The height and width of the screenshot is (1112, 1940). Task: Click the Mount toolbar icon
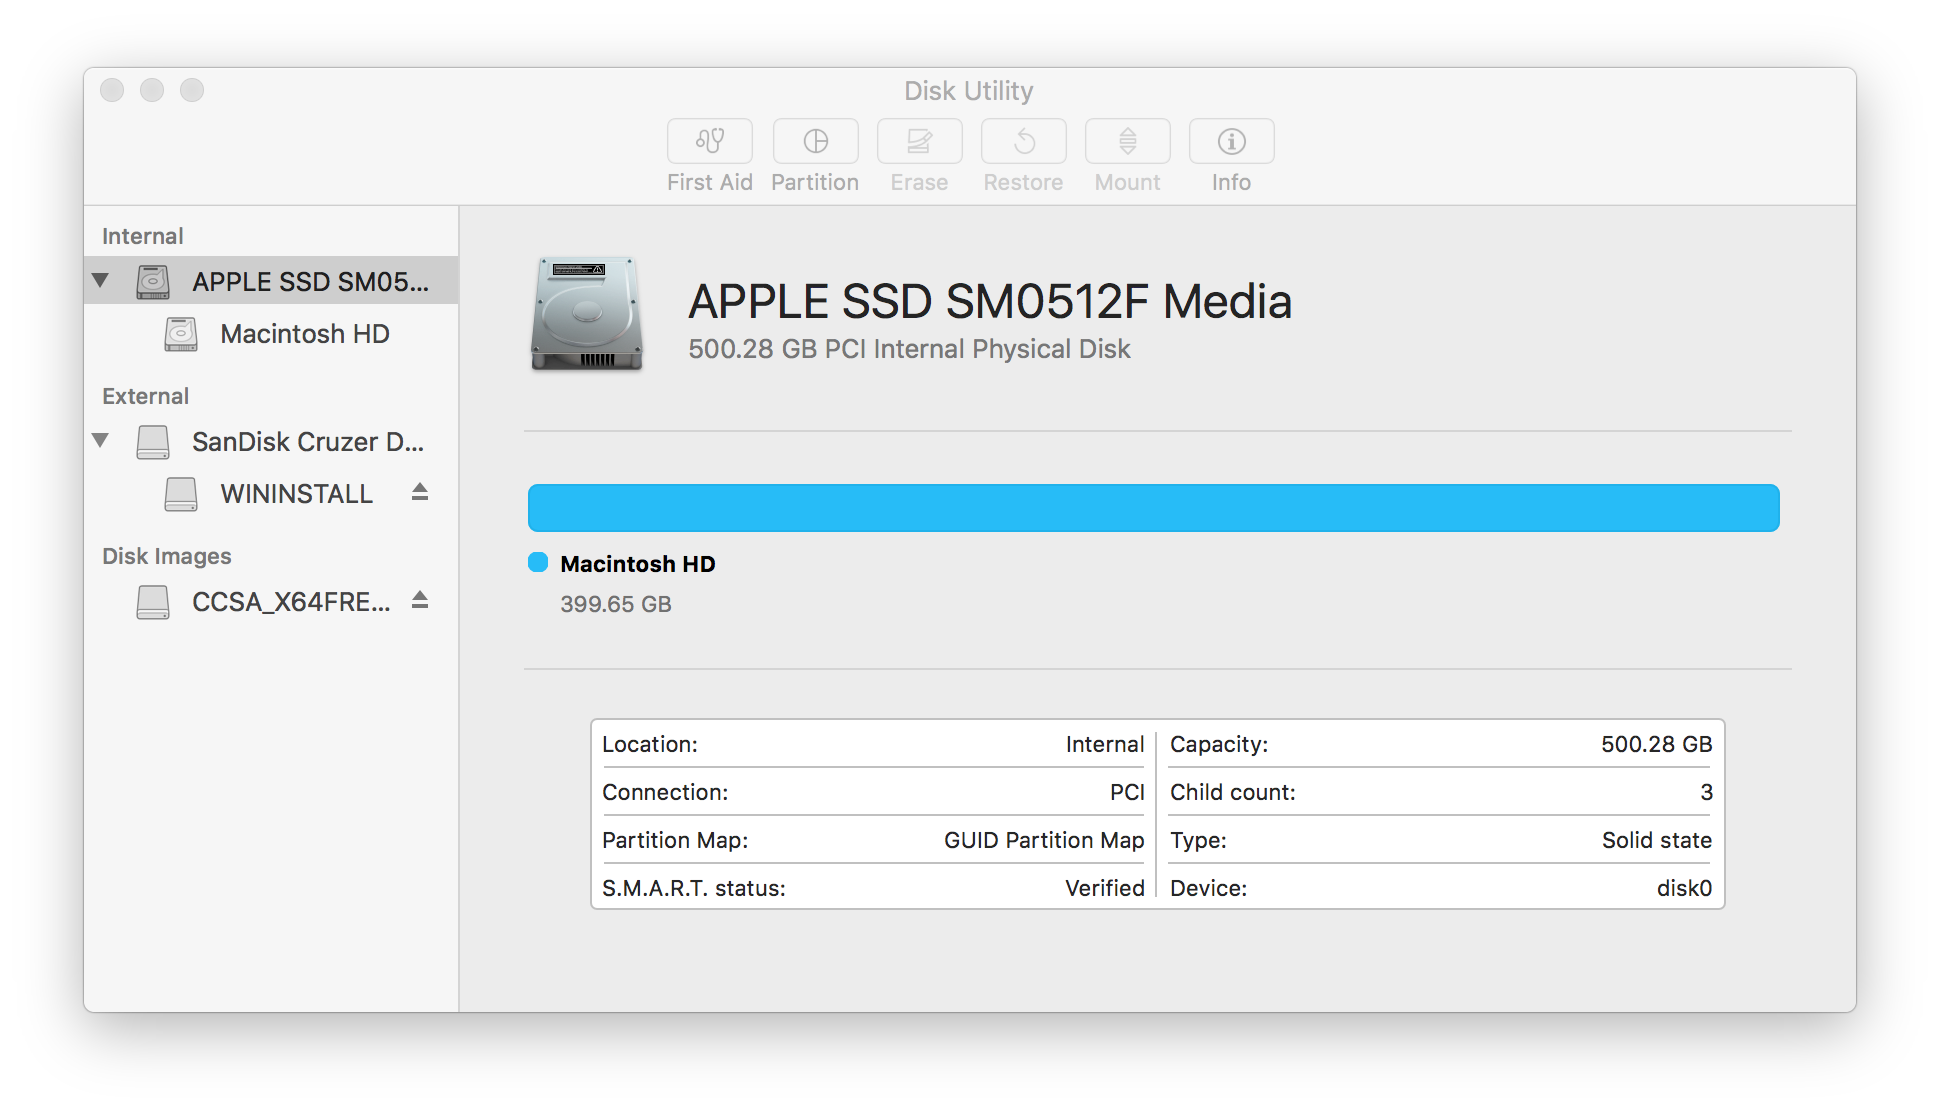[x=1127, y=141]
